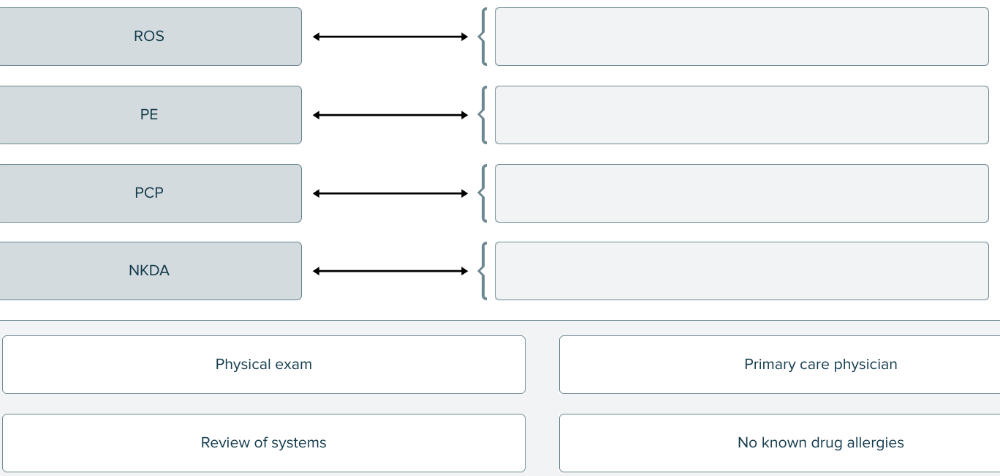Pick the Physical exam answer option

[x=264, y=365]
